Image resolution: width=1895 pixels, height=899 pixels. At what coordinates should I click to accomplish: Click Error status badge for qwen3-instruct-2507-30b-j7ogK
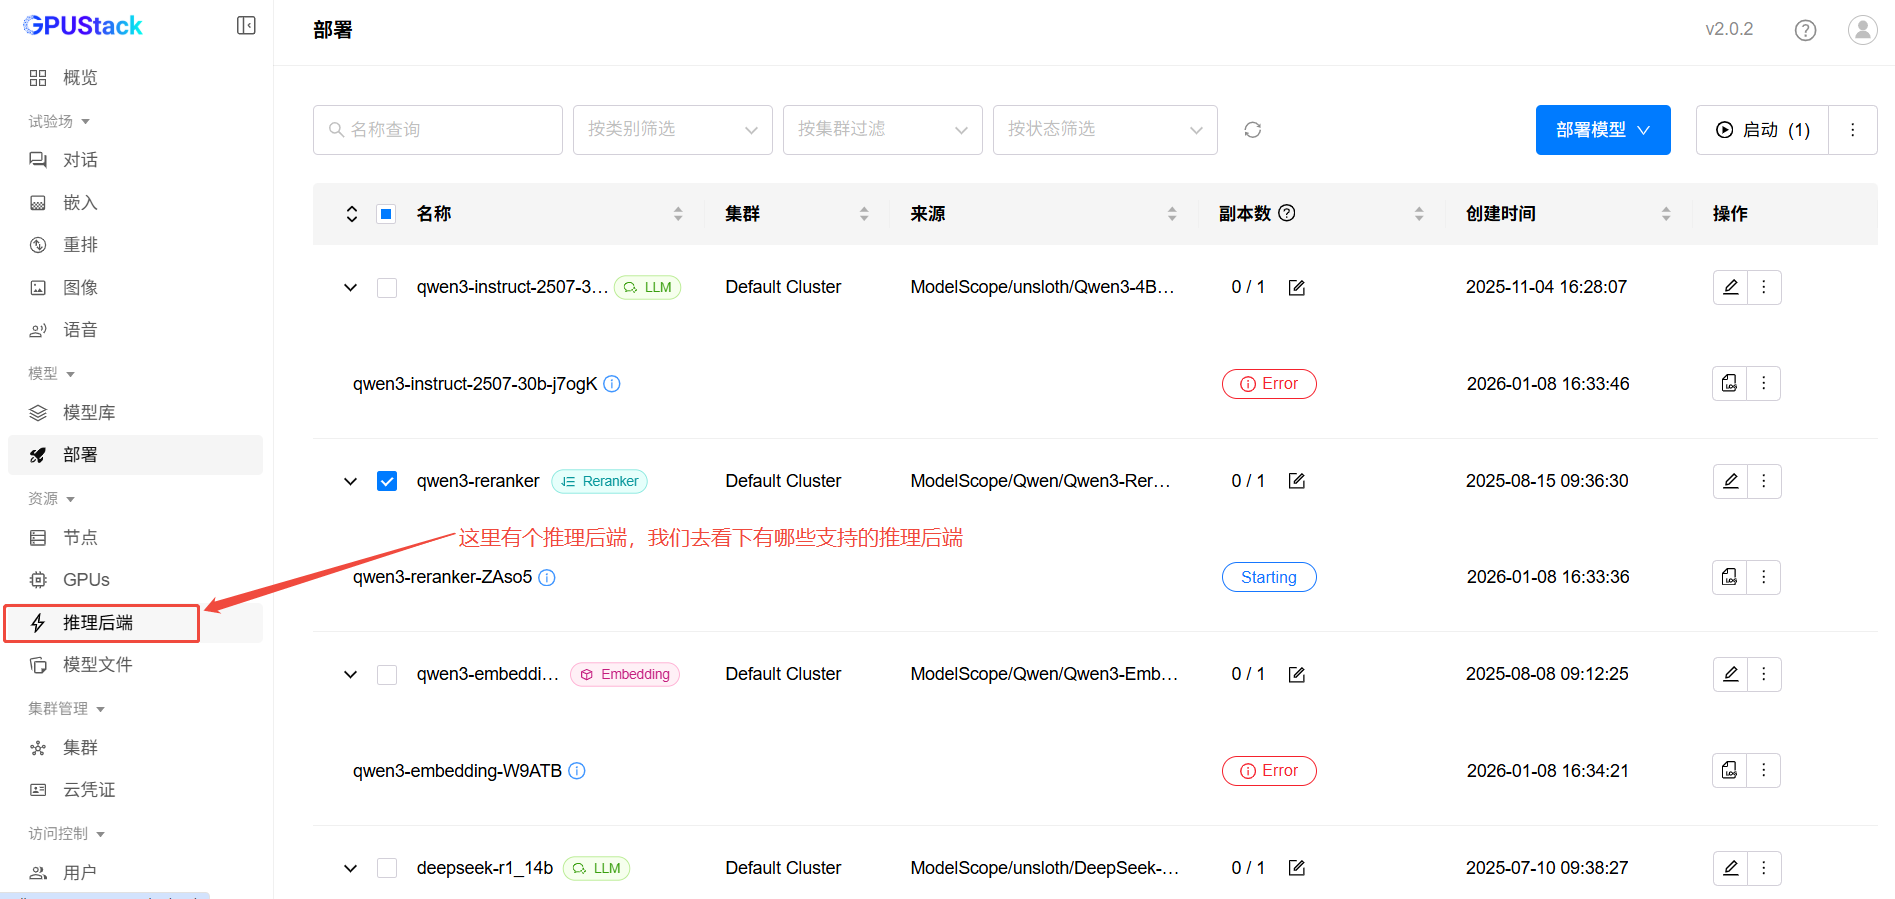(1269, 384)
